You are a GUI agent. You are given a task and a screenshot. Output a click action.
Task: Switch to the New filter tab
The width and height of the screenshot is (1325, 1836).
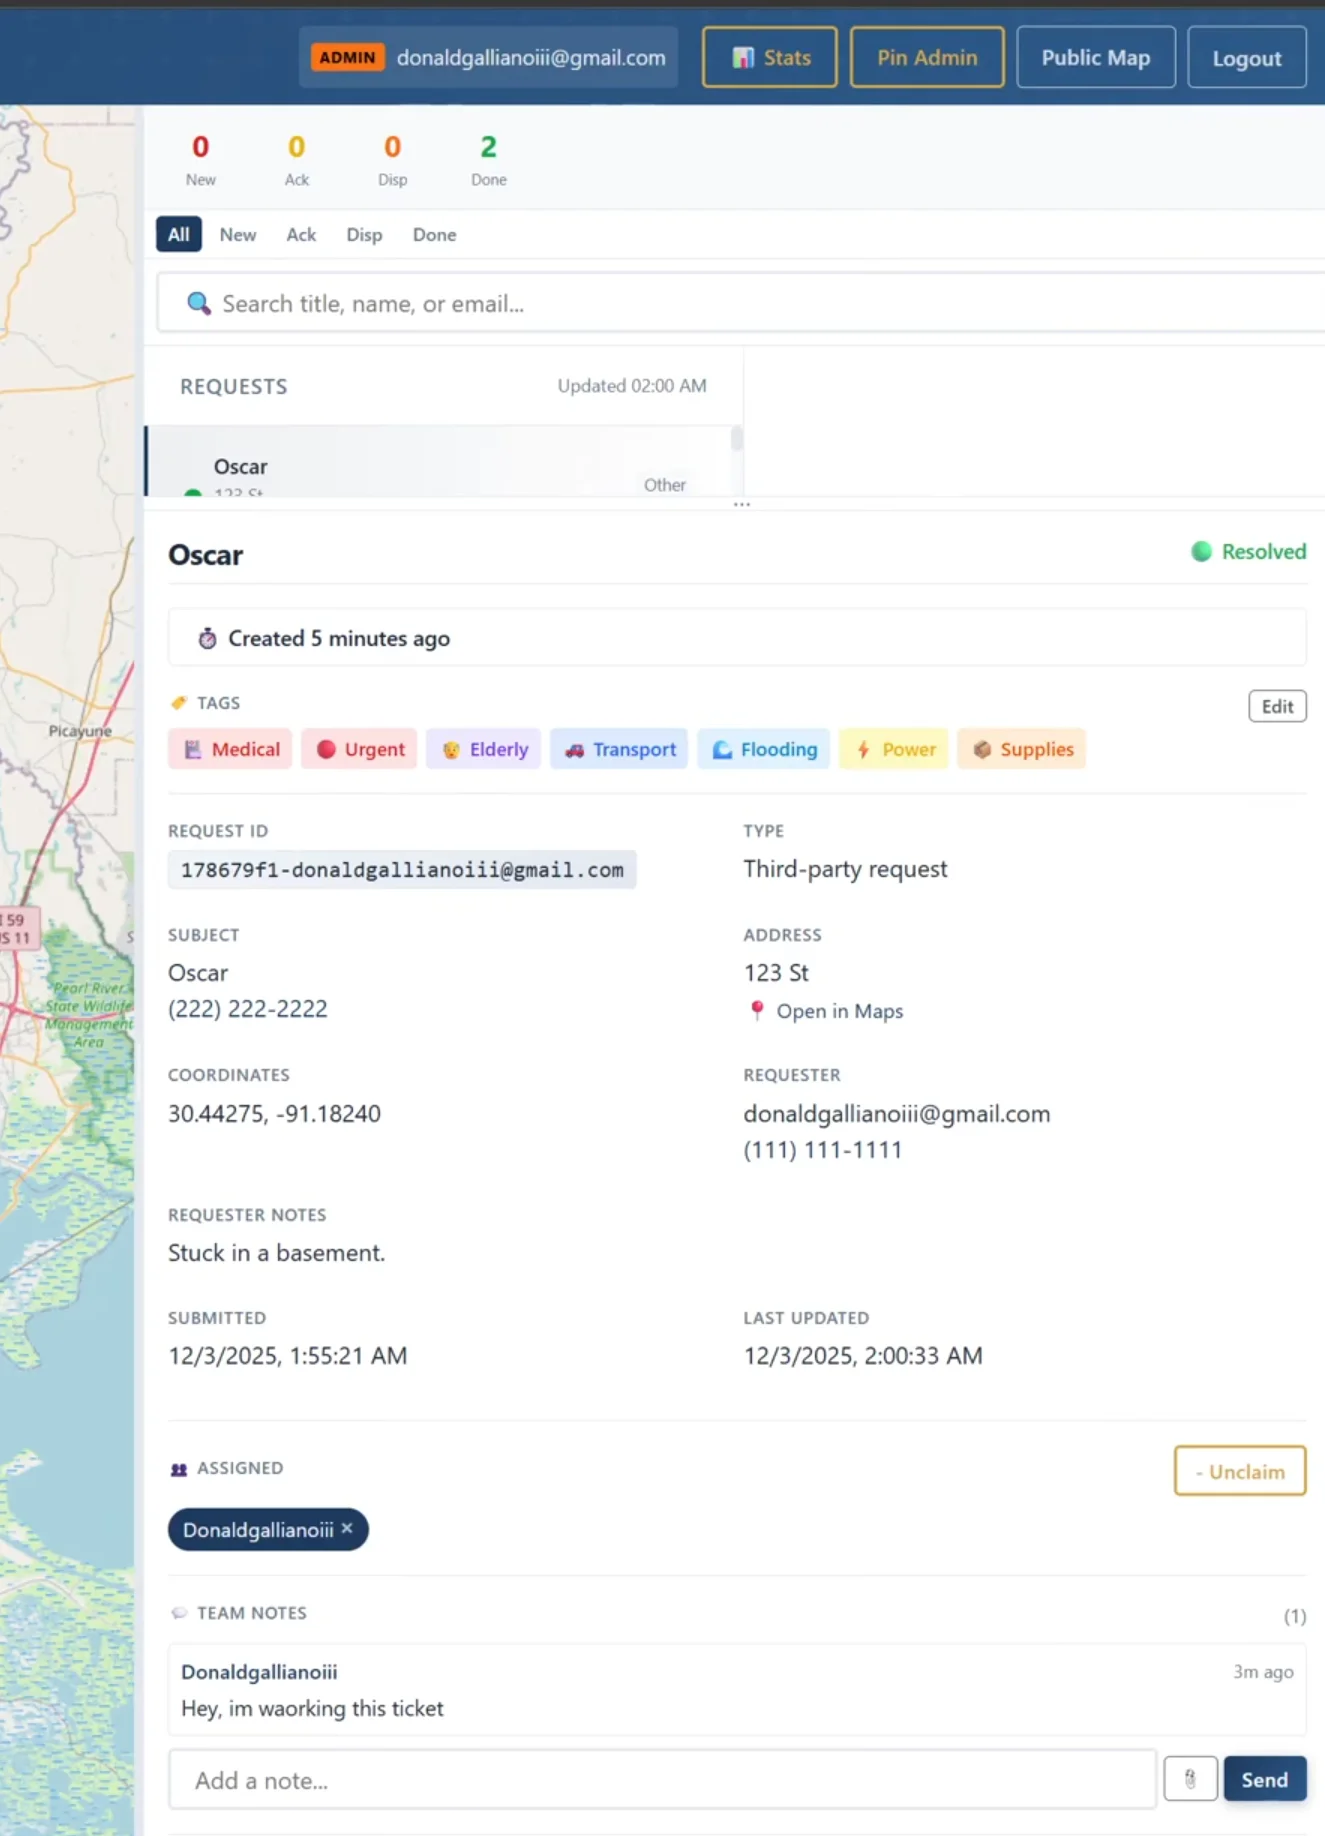pyautogui.click(x=238, y=235)
